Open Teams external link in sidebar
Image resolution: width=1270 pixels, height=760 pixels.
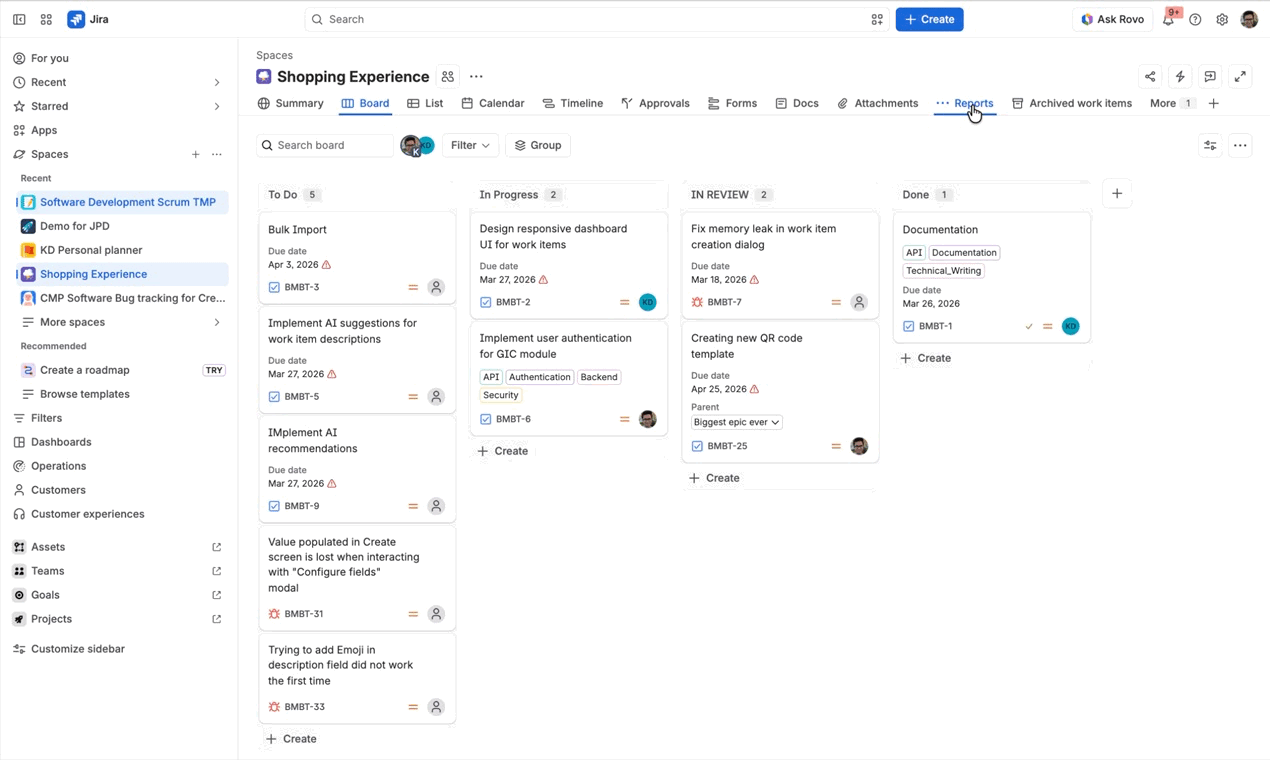pos(217,571)
